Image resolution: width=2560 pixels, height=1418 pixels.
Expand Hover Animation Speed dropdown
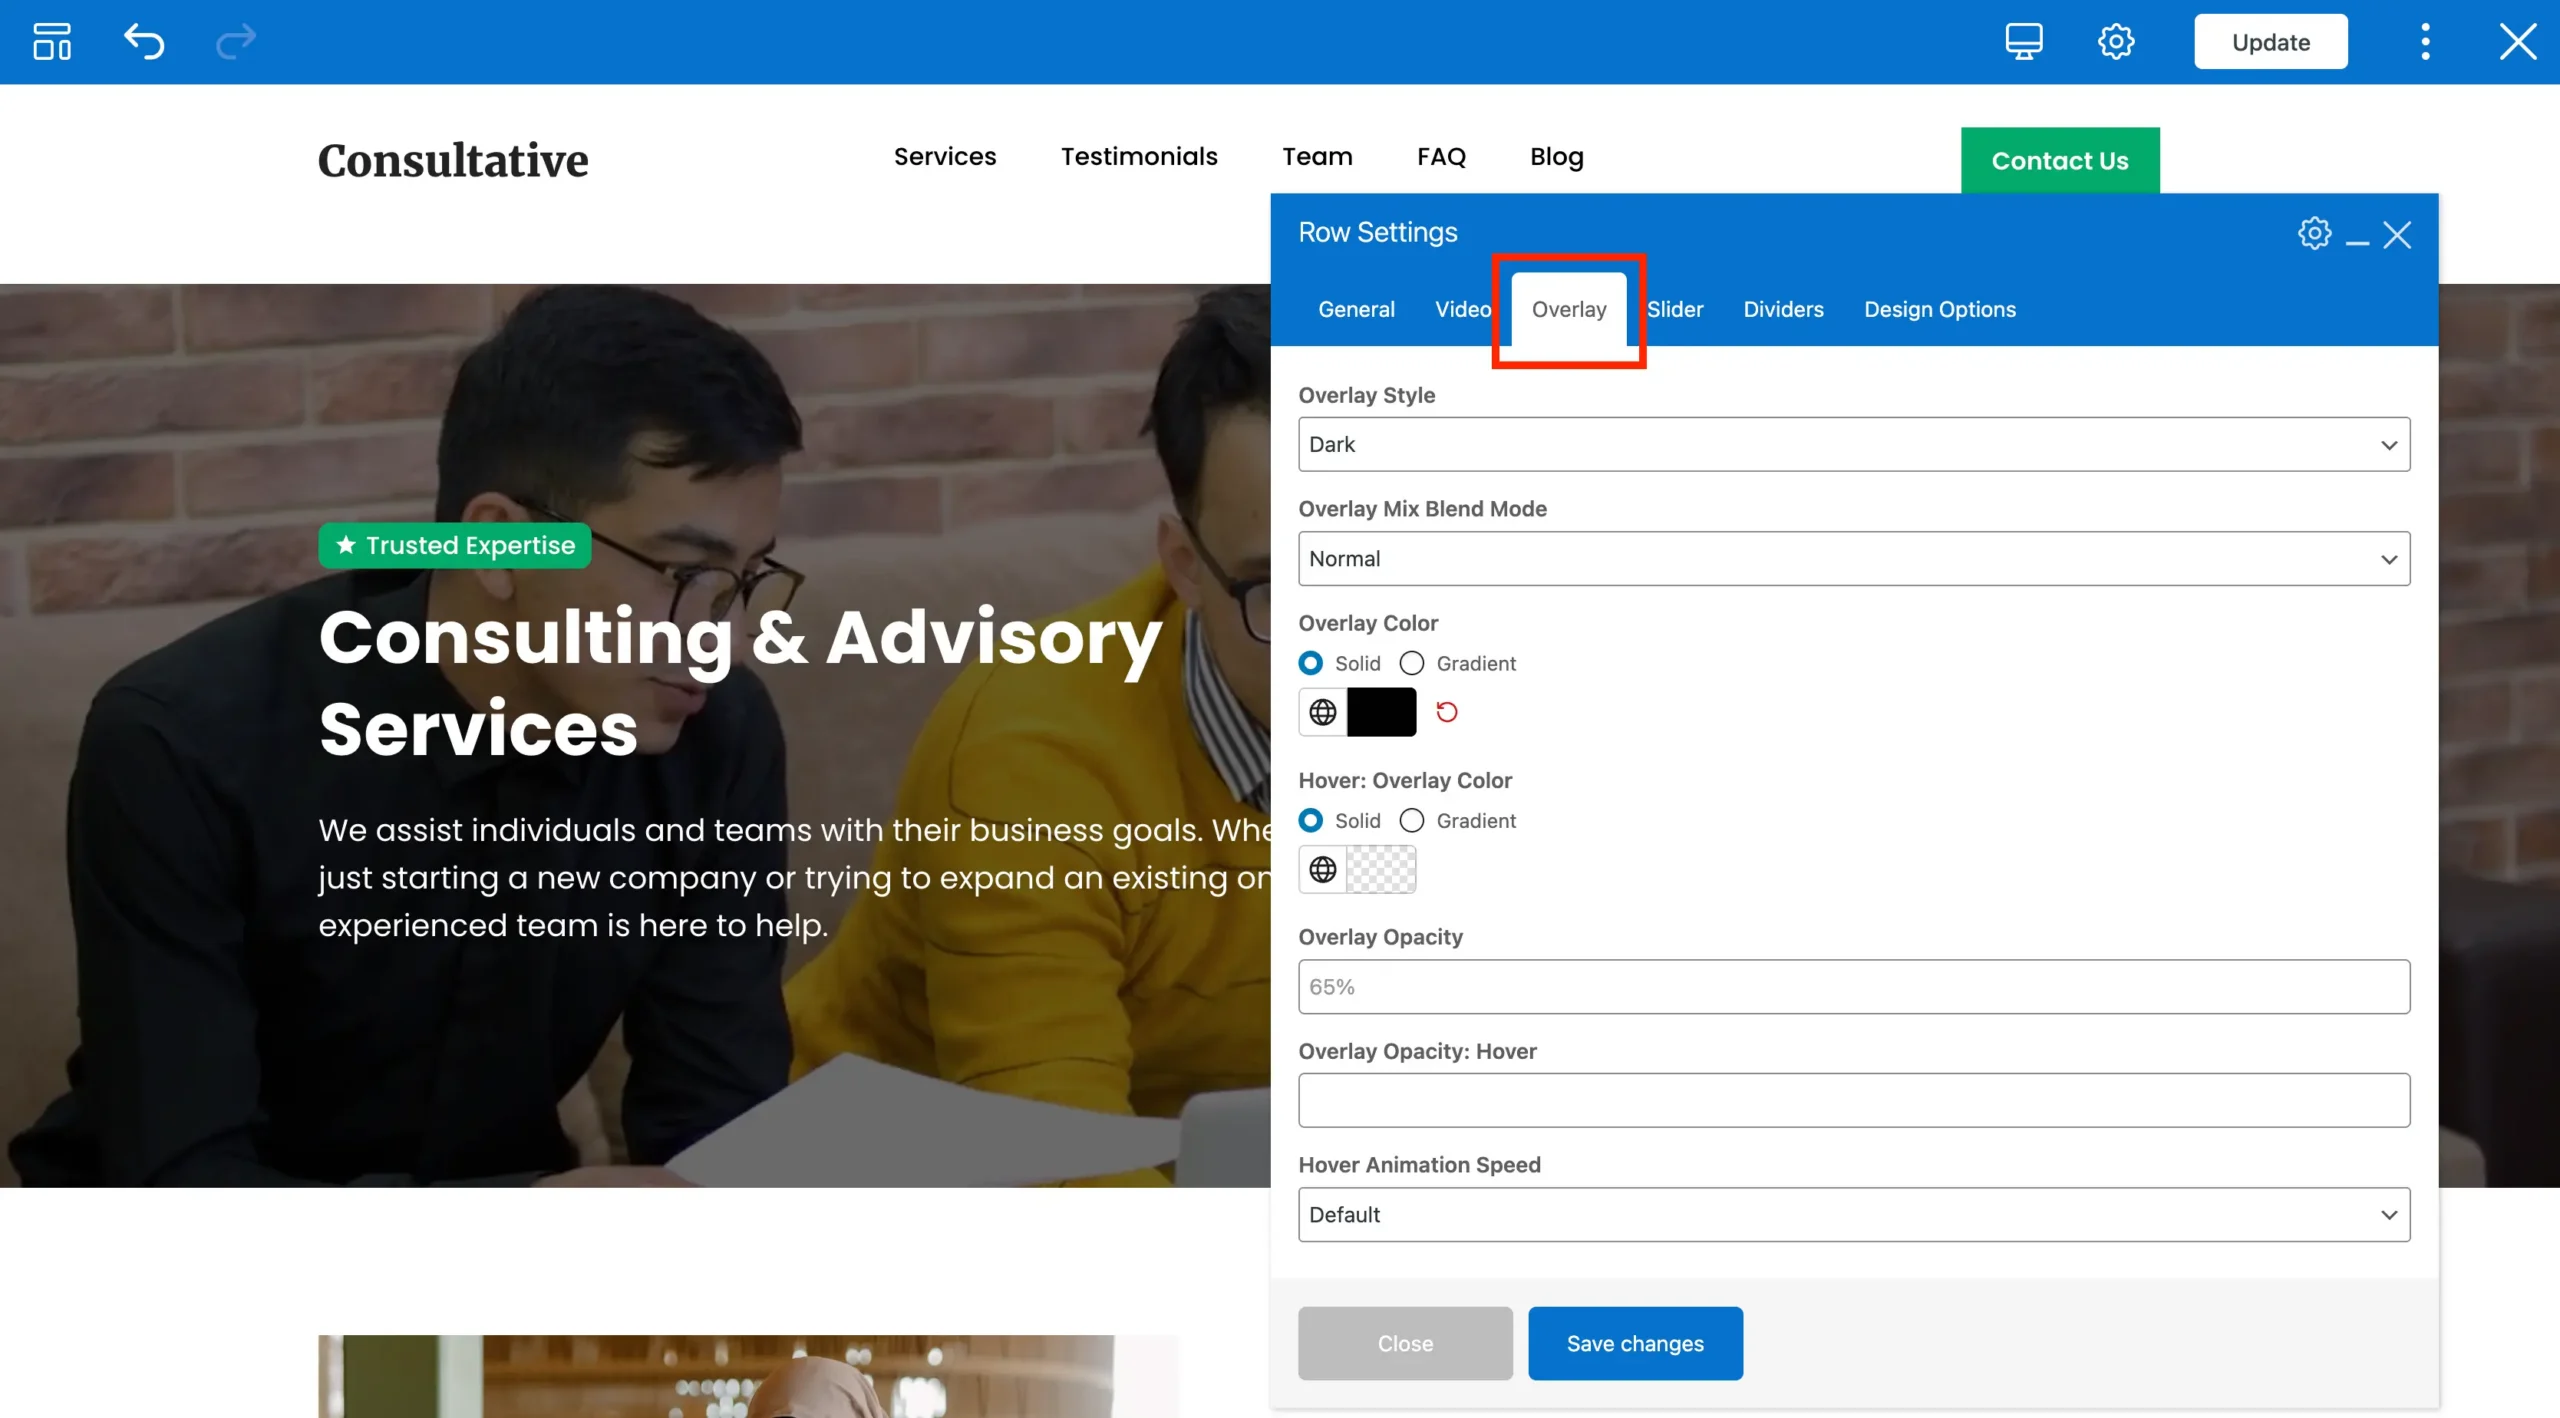coord(1853,1215)
